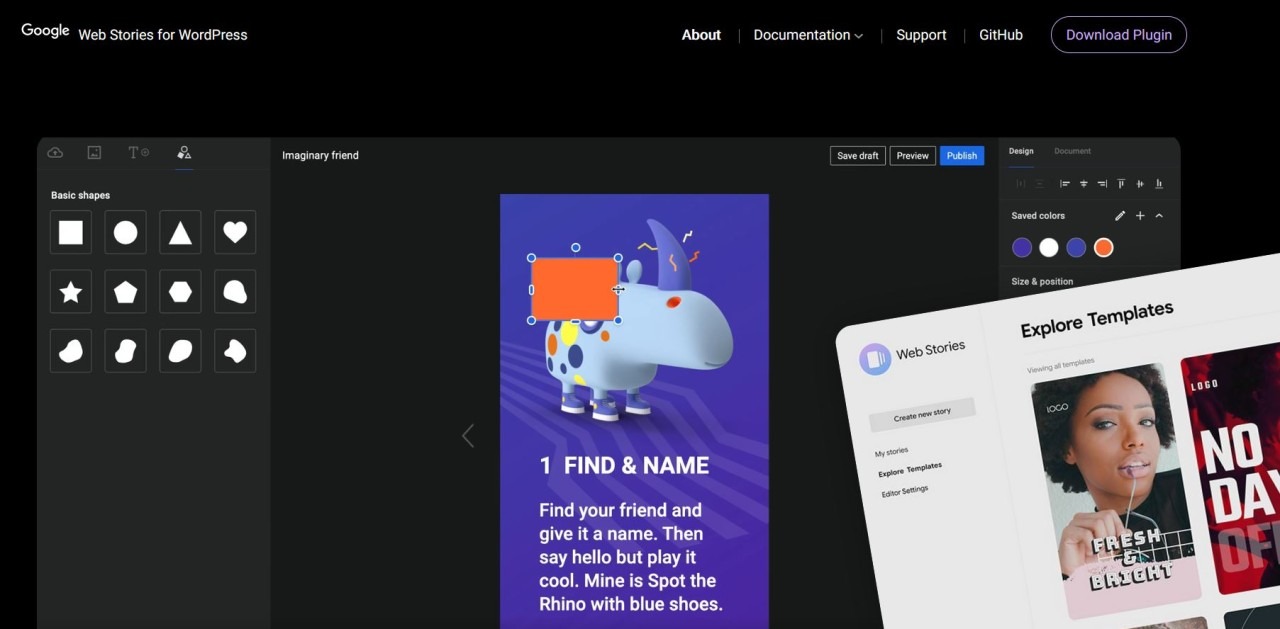Viewport: 1280px width, 629px height.
Task: Add the triangle basic shape
Action: pos(180,232)
